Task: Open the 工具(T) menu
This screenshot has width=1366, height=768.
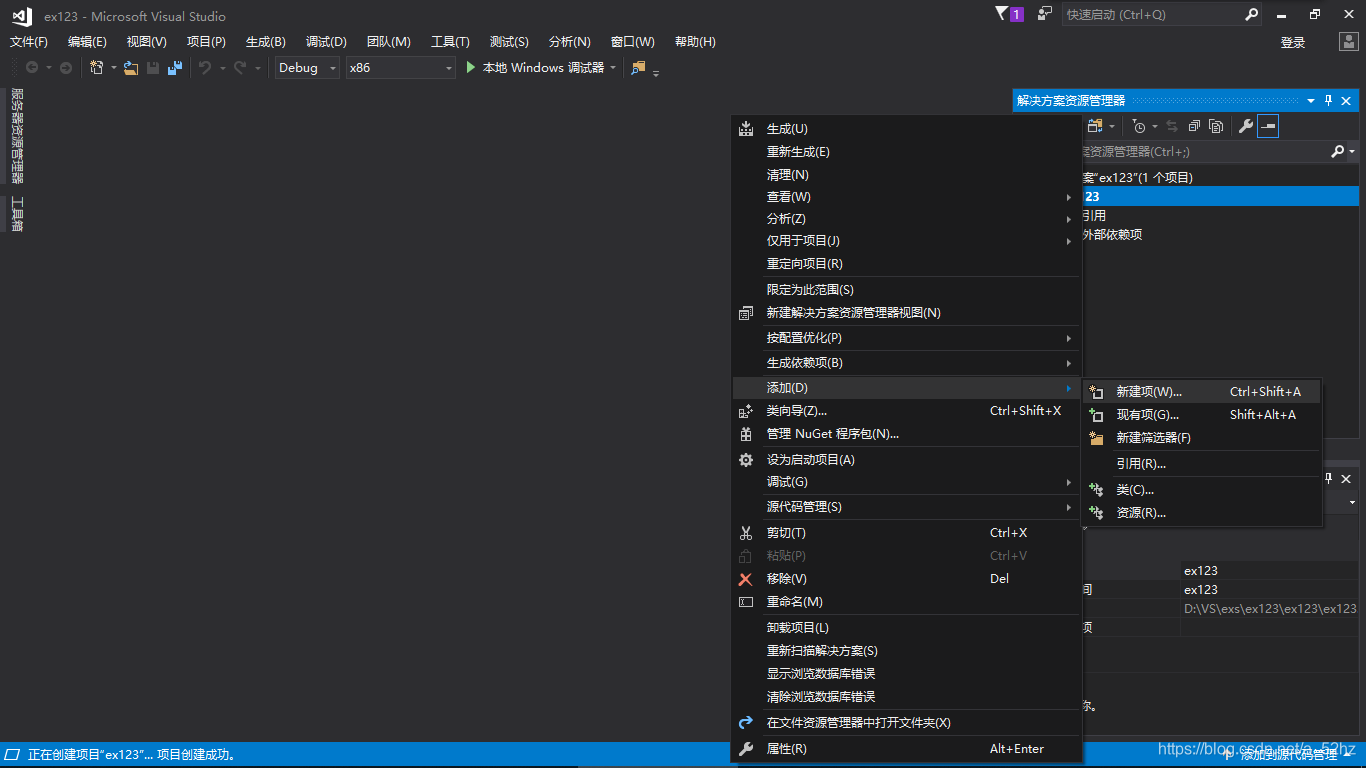Action: point(450,42)
